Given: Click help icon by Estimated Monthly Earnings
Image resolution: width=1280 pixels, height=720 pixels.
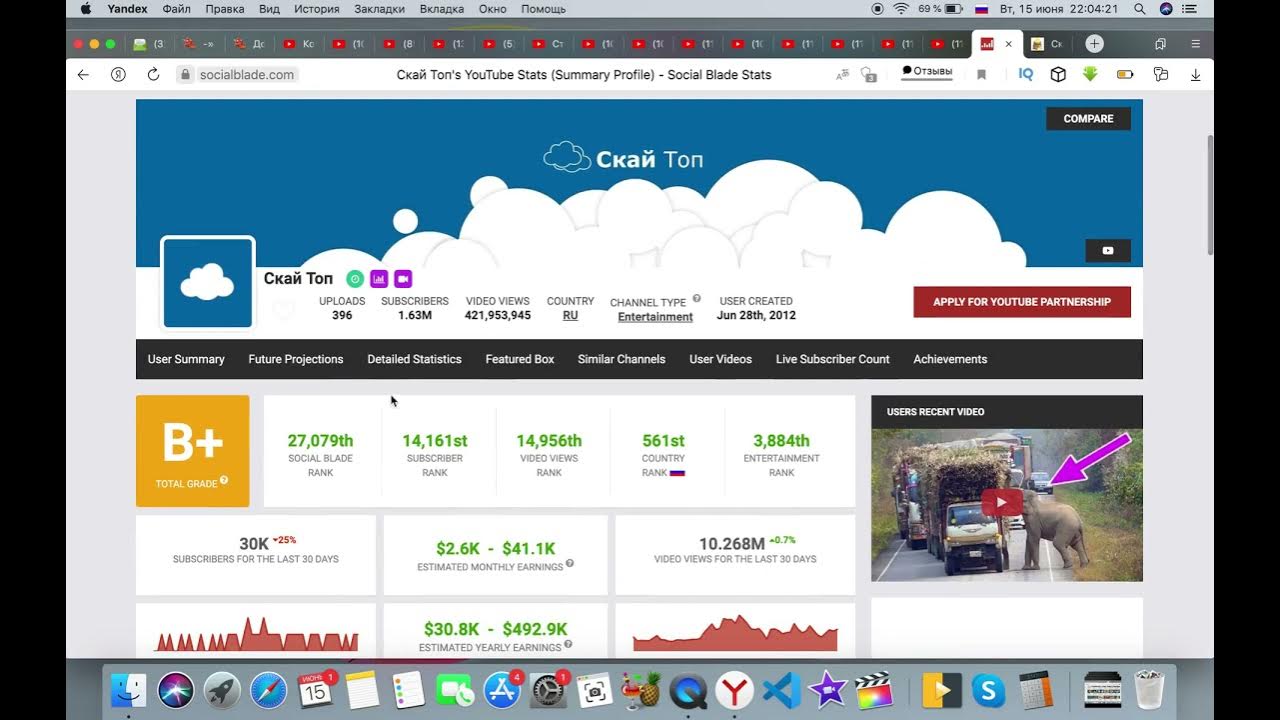Looking at the screenshot, I should 570,563.
